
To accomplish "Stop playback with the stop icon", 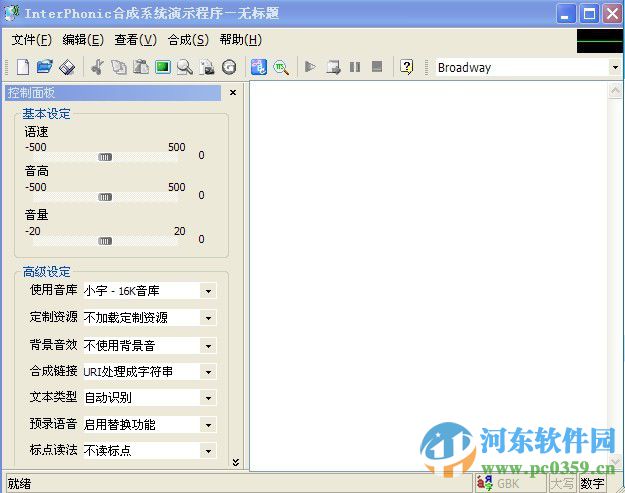I will point(377,67).
